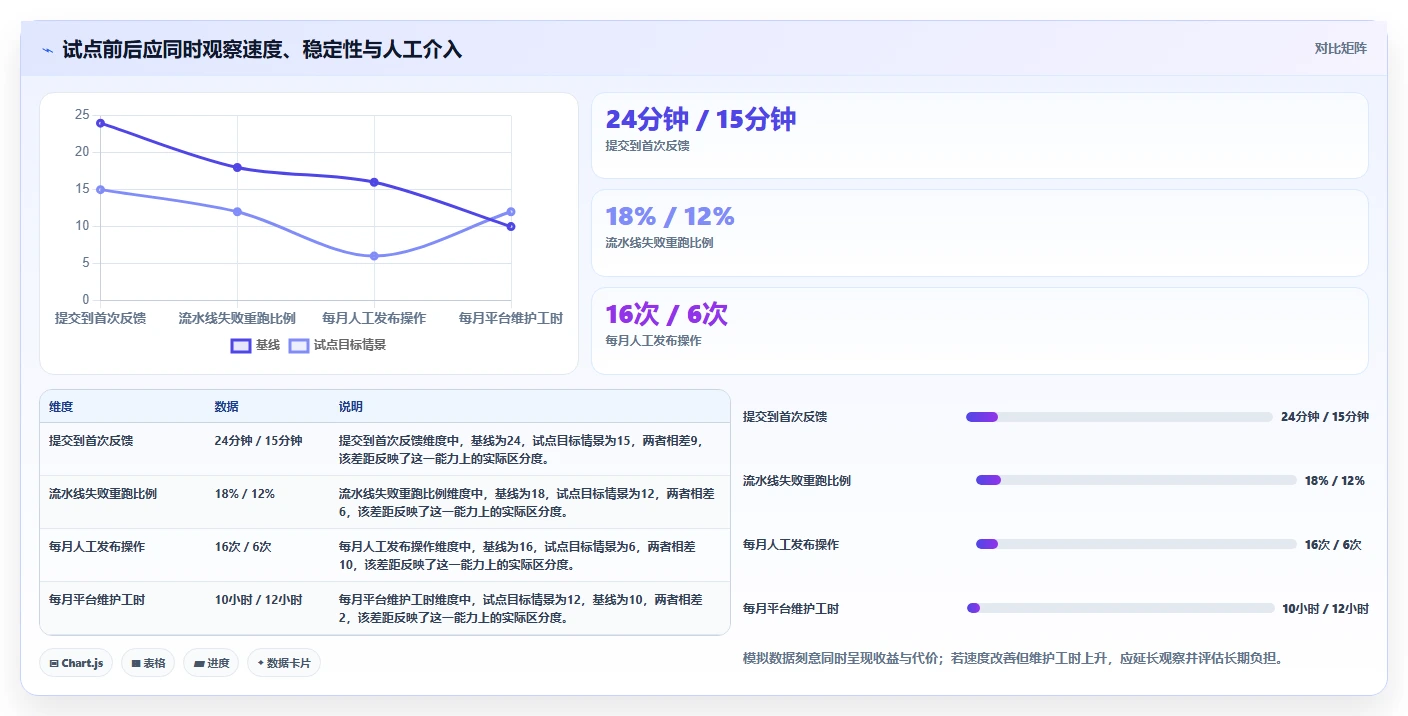Viewport: 1408px width, 716px height.
Task: Click the 16次 / 6次 data cell in the table
Action: (x=243, y=547)
